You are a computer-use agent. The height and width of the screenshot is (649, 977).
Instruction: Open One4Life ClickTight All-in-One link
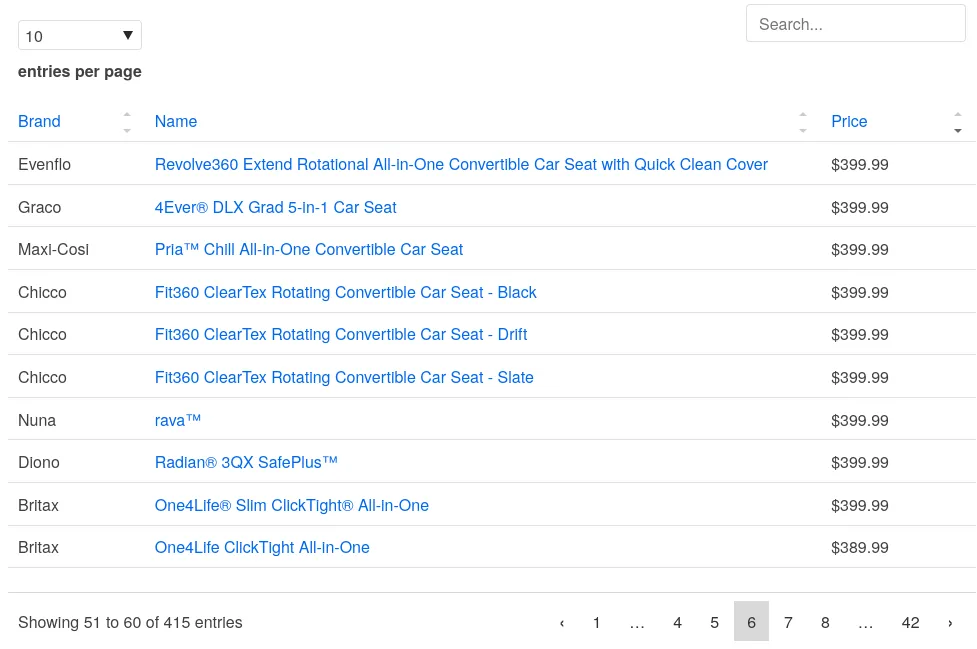tap(262, 547)
